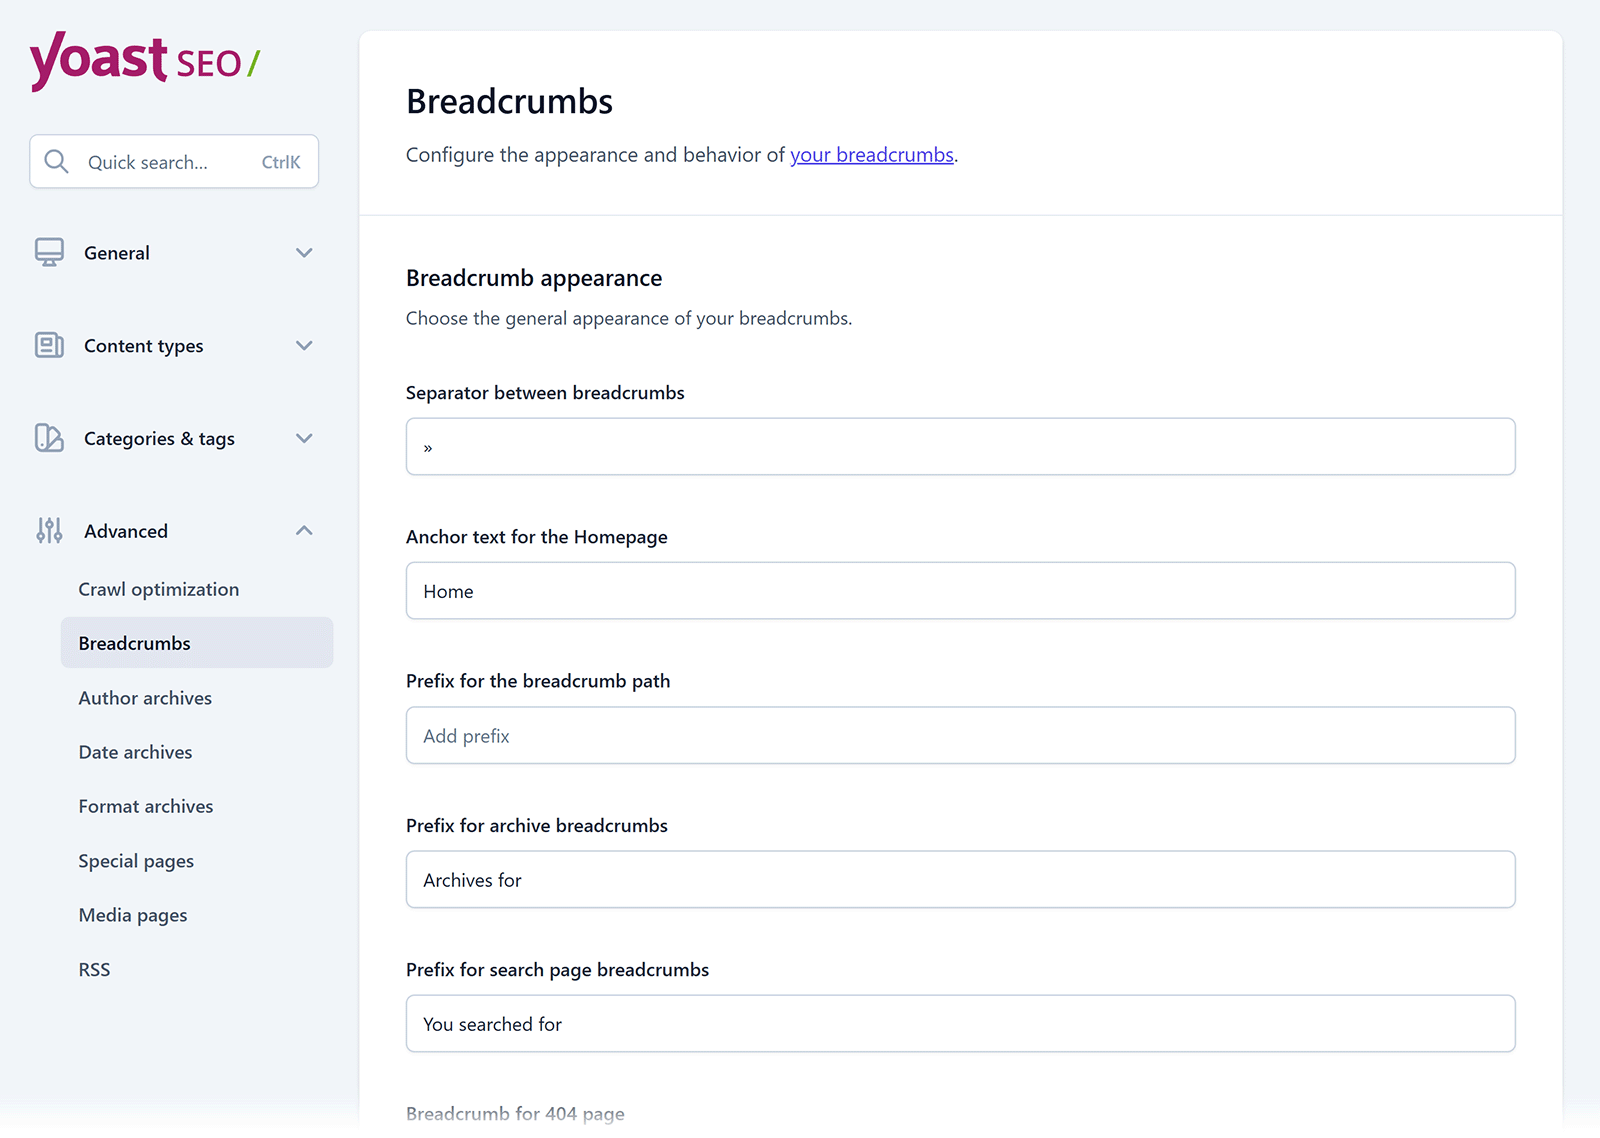The height and width of the screenshot is (1138, 1600).
Task: Click the magnifier icon in search bar
Action: pos(57,161)
